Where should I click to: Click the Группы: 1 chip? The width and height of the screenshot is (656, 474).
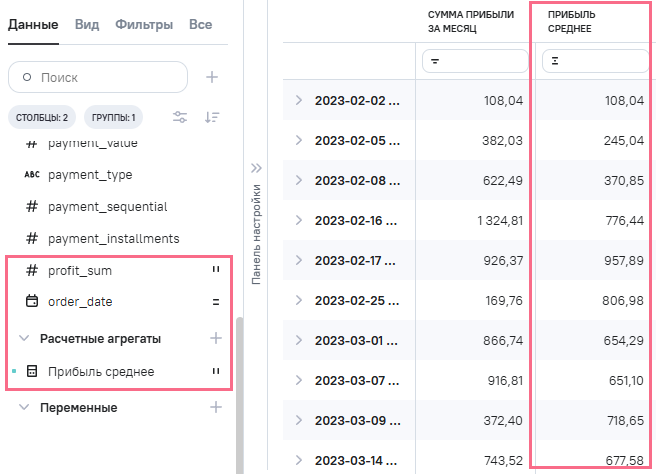click(114, 118)
